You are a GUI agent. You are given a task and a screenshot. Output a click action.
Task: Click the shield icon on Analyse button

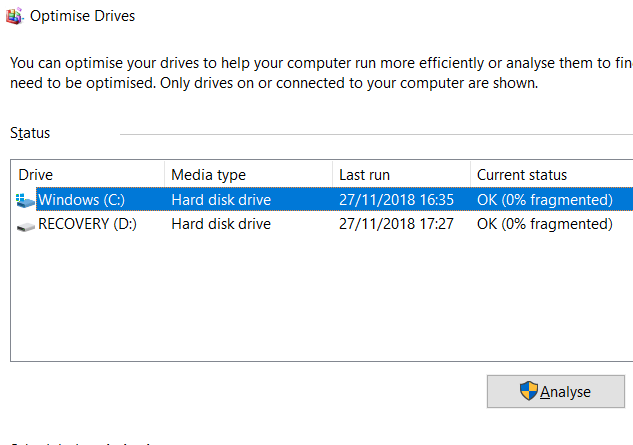coord(529,391)
